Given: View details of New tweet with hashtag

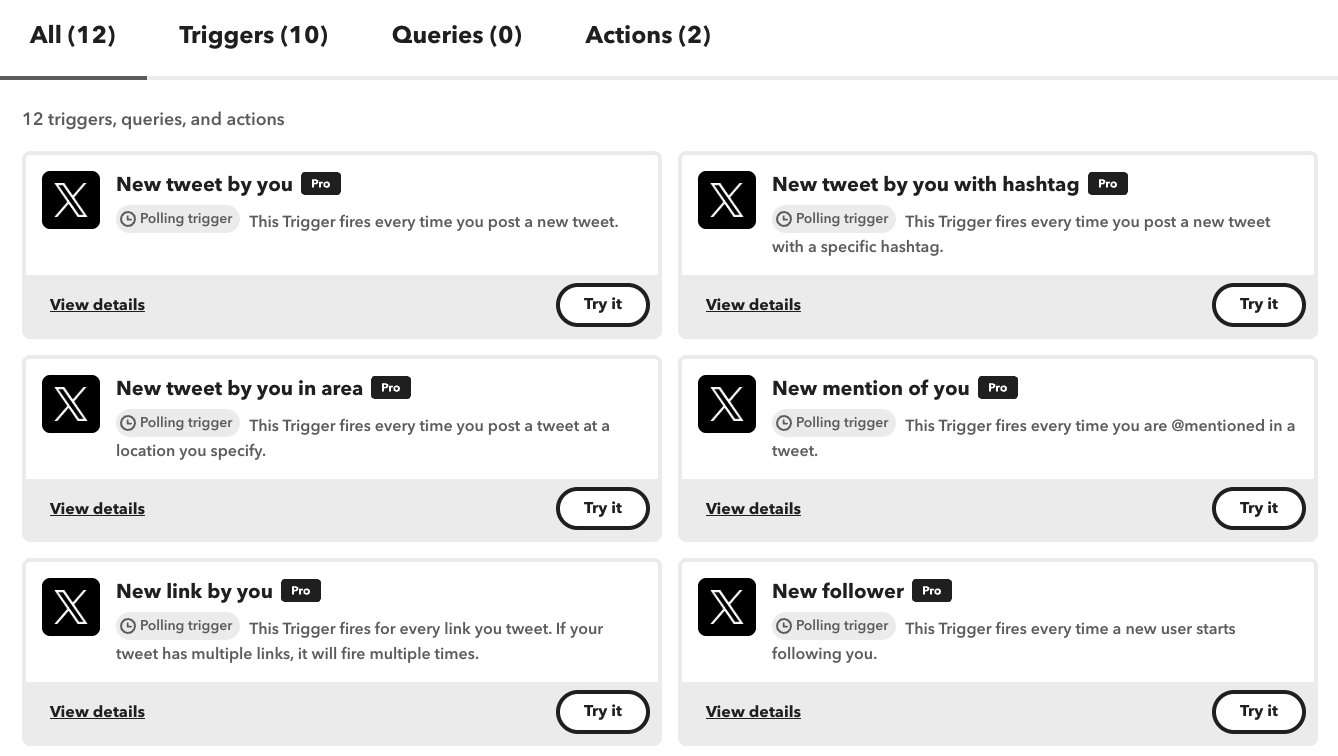Looking at the screenshot, I should [753, 305].
